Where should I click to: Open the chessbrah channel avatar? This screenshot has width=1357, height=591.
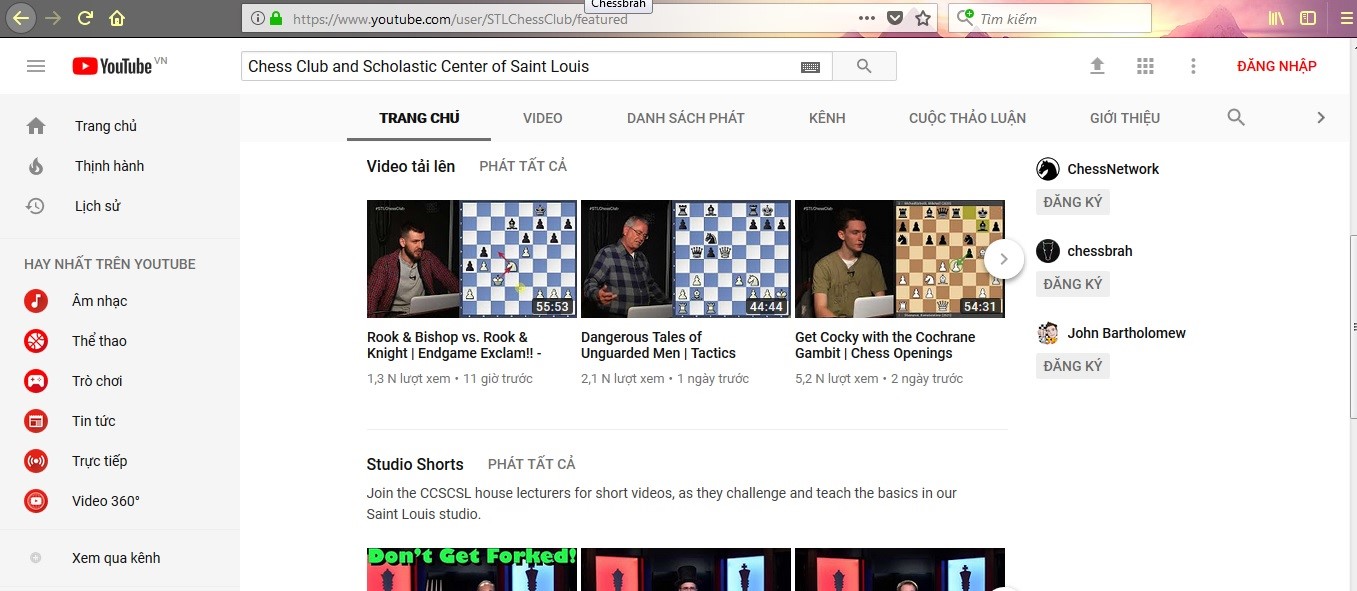click(1048, 251)
